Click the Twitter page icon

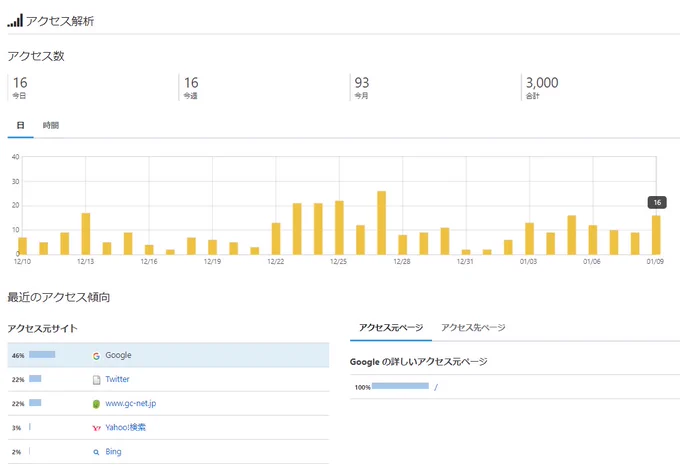(x=96, y=380)
